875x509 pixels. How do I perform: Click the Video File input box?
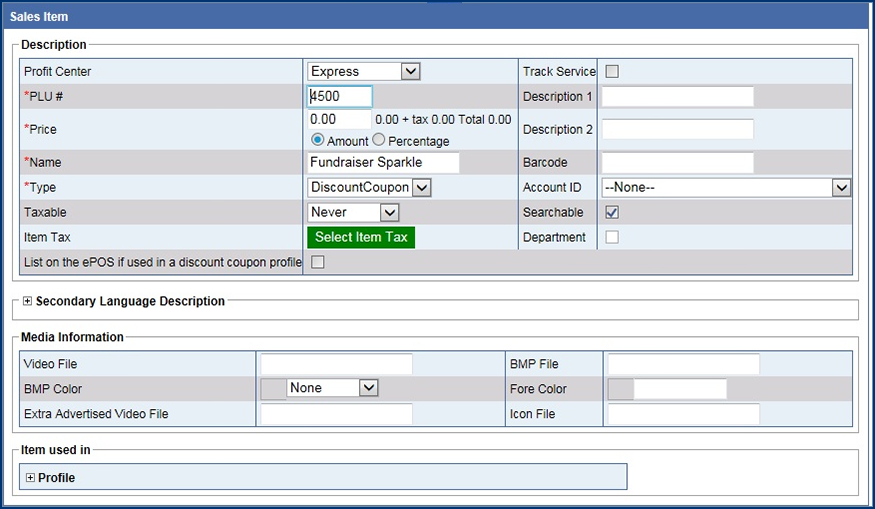pos(336,364)
